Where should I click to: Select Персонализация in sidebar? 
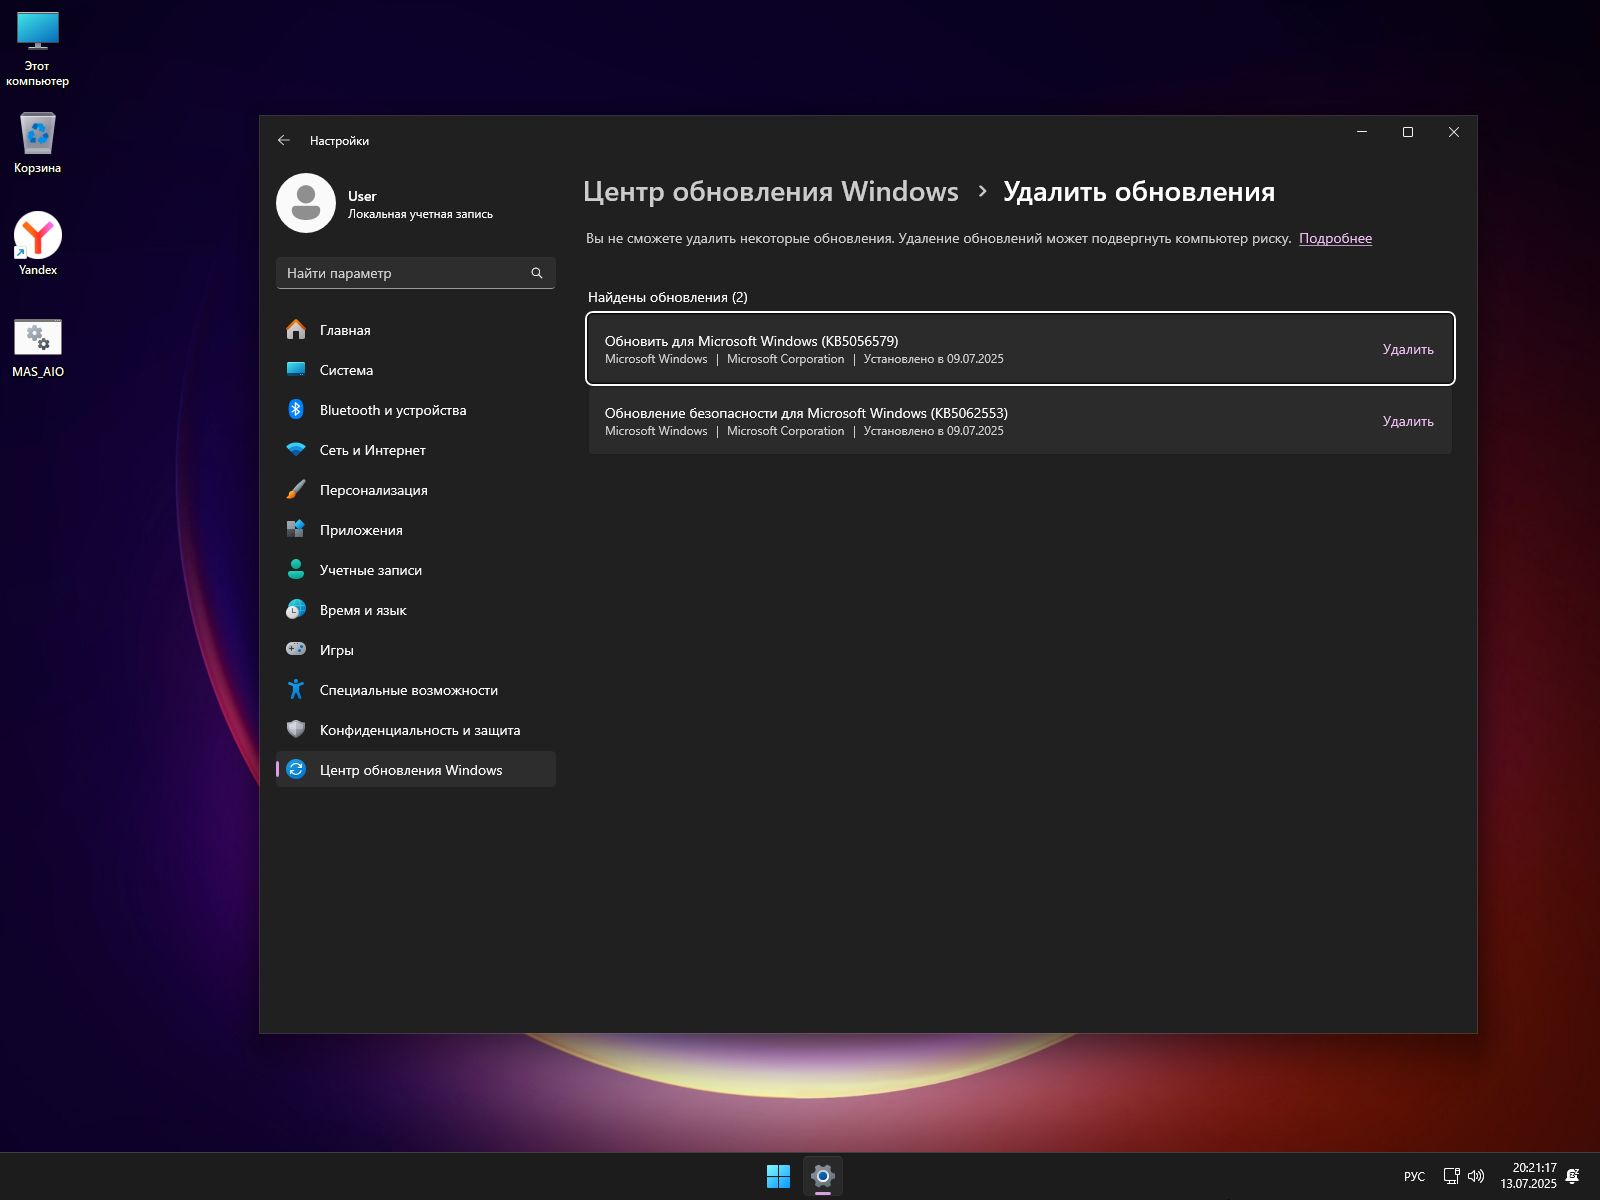click(416, 489)
